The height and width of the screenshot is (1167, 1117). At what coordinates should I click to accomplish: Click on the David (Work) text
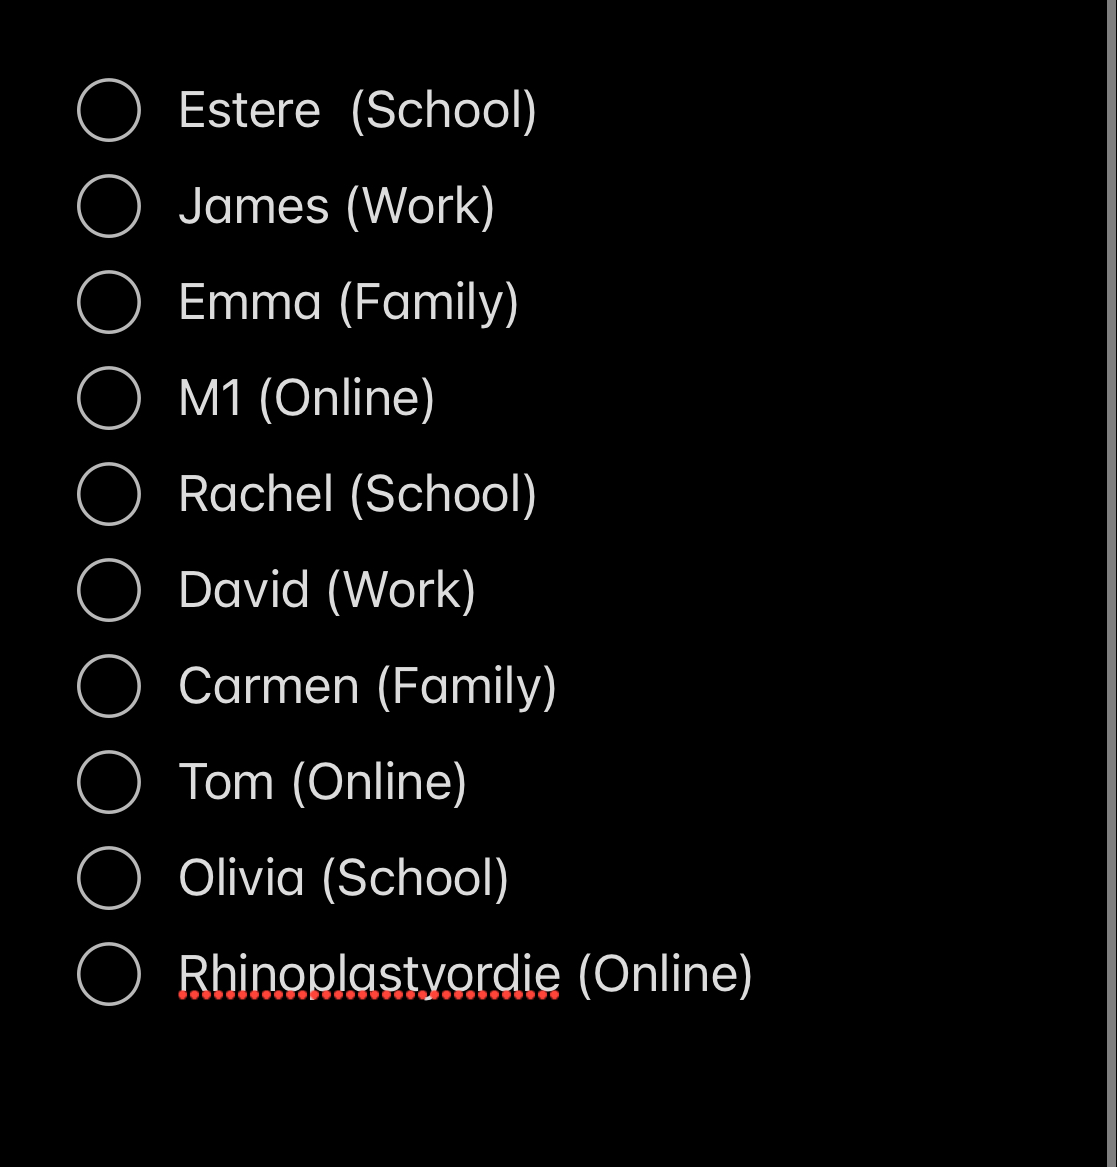click(x=327, y=590)
